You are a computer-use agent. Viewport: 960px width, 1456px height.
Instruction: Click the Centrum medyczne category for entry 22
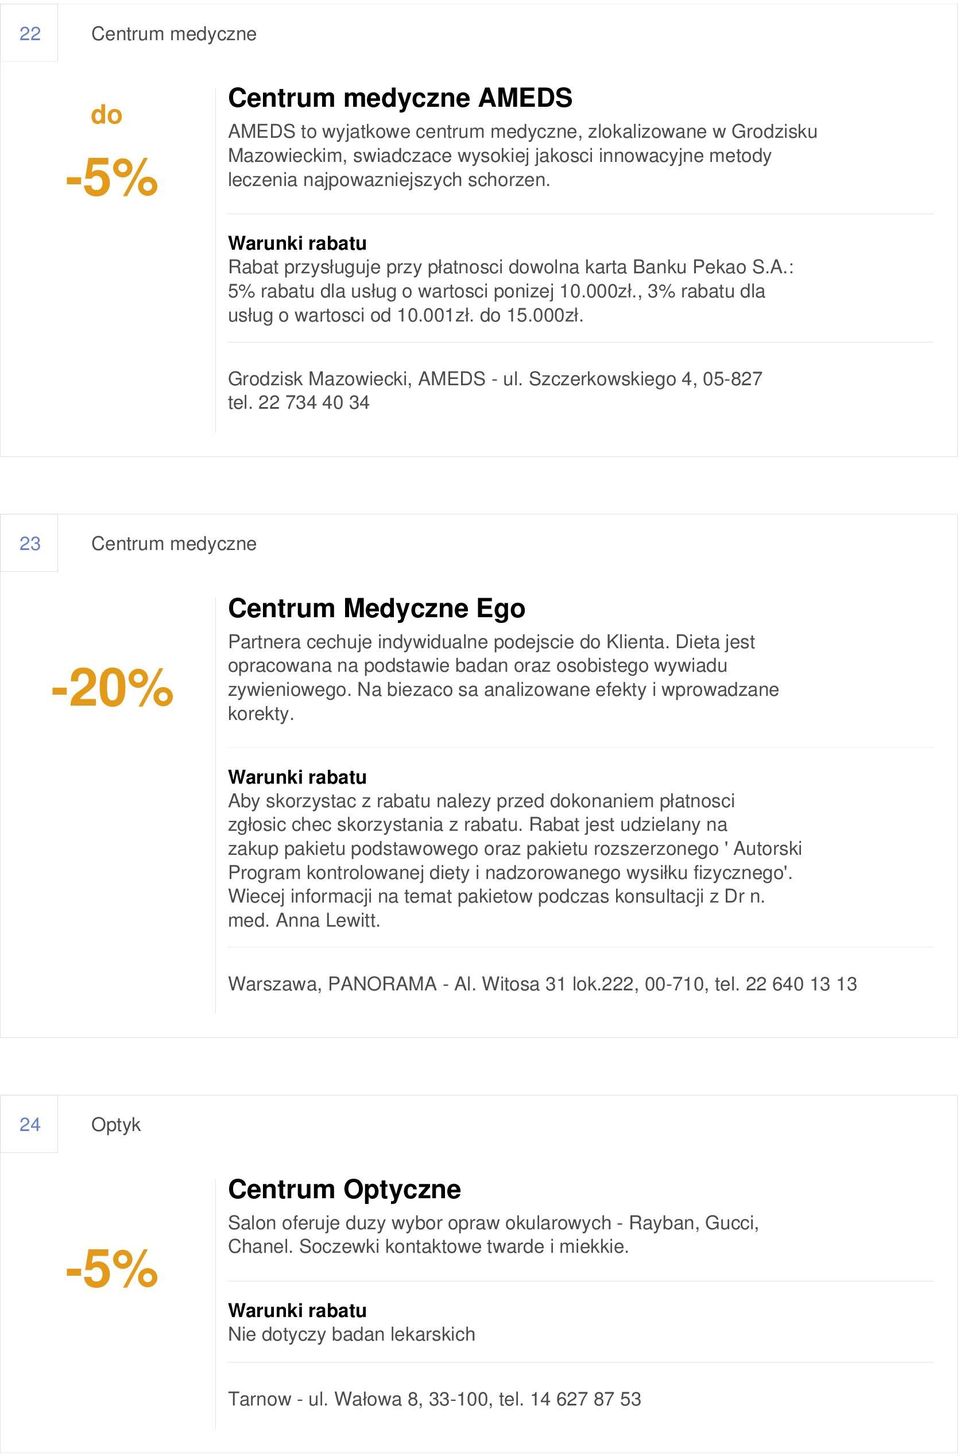[174, 34]
